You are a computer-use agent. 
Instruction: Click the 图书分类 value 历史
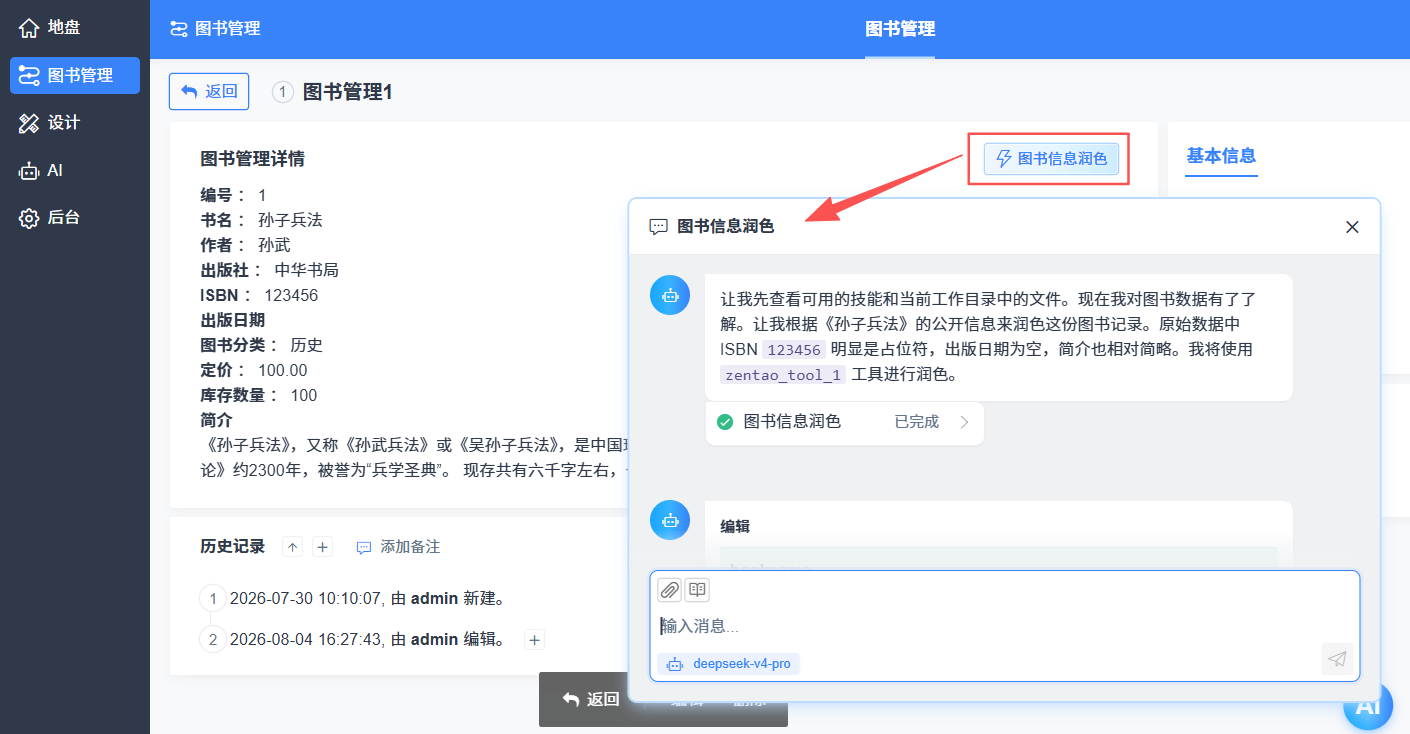pos(306,345)
